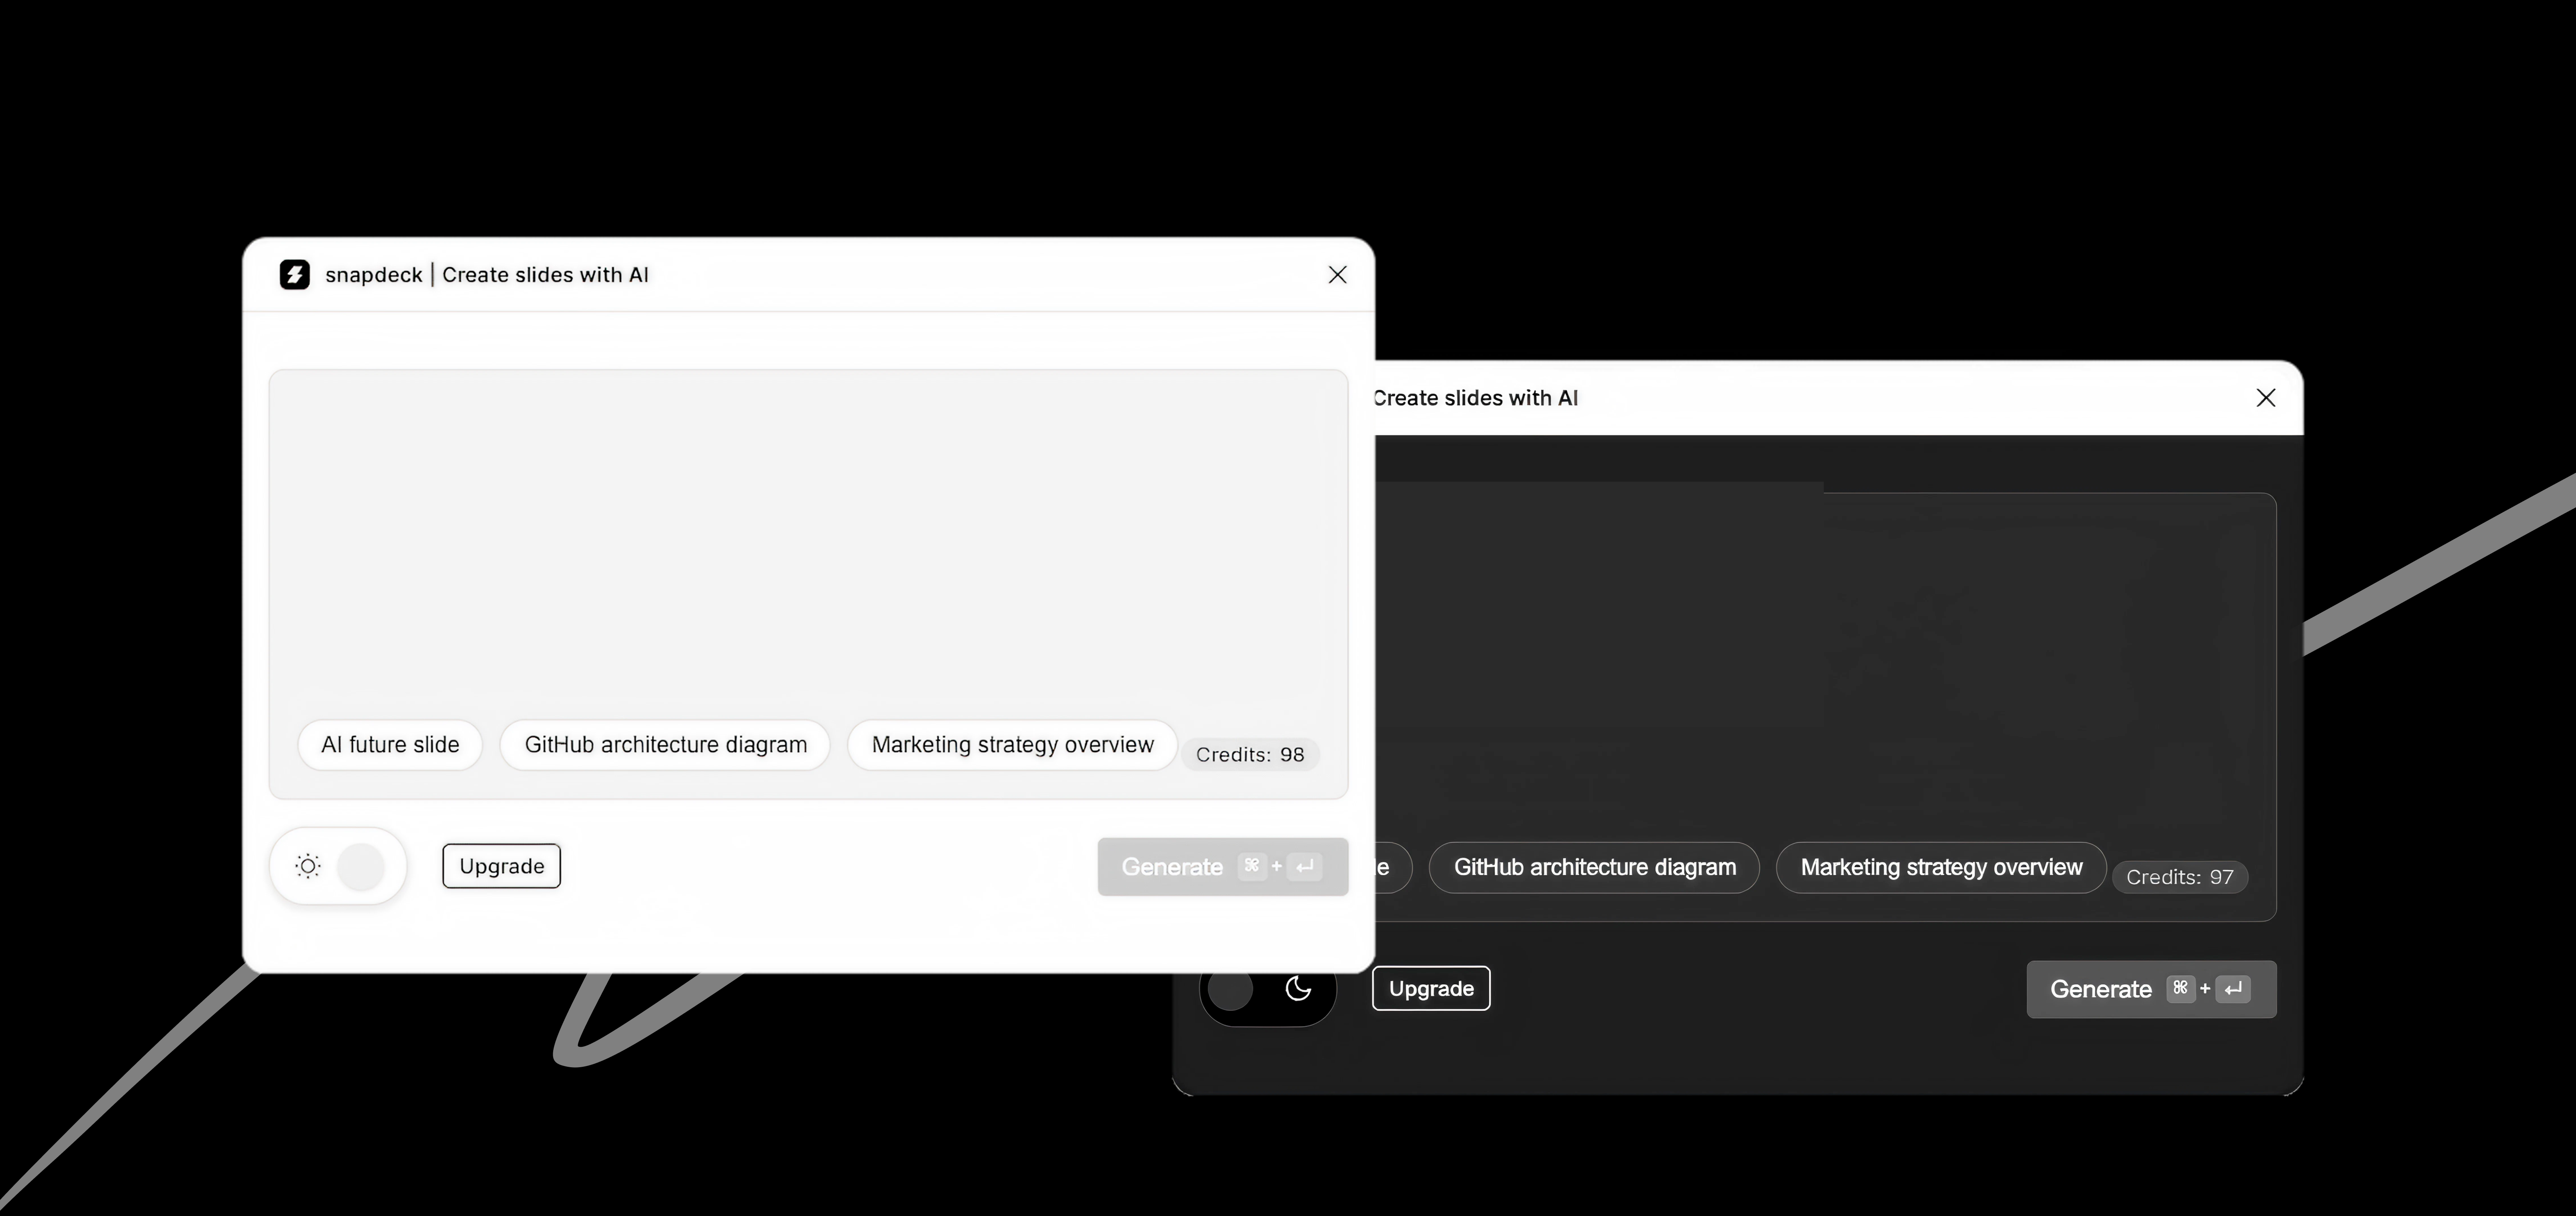Select the 'AI future slide' suggestion chip
Viewport: 2576px width, 1216px height.
(390, 745)
